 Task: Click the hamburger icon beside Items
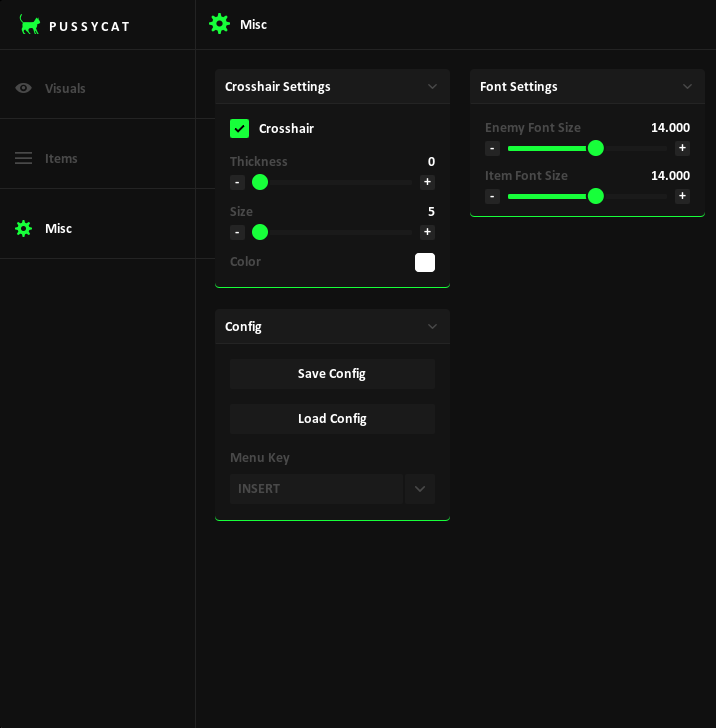[23, 158]
